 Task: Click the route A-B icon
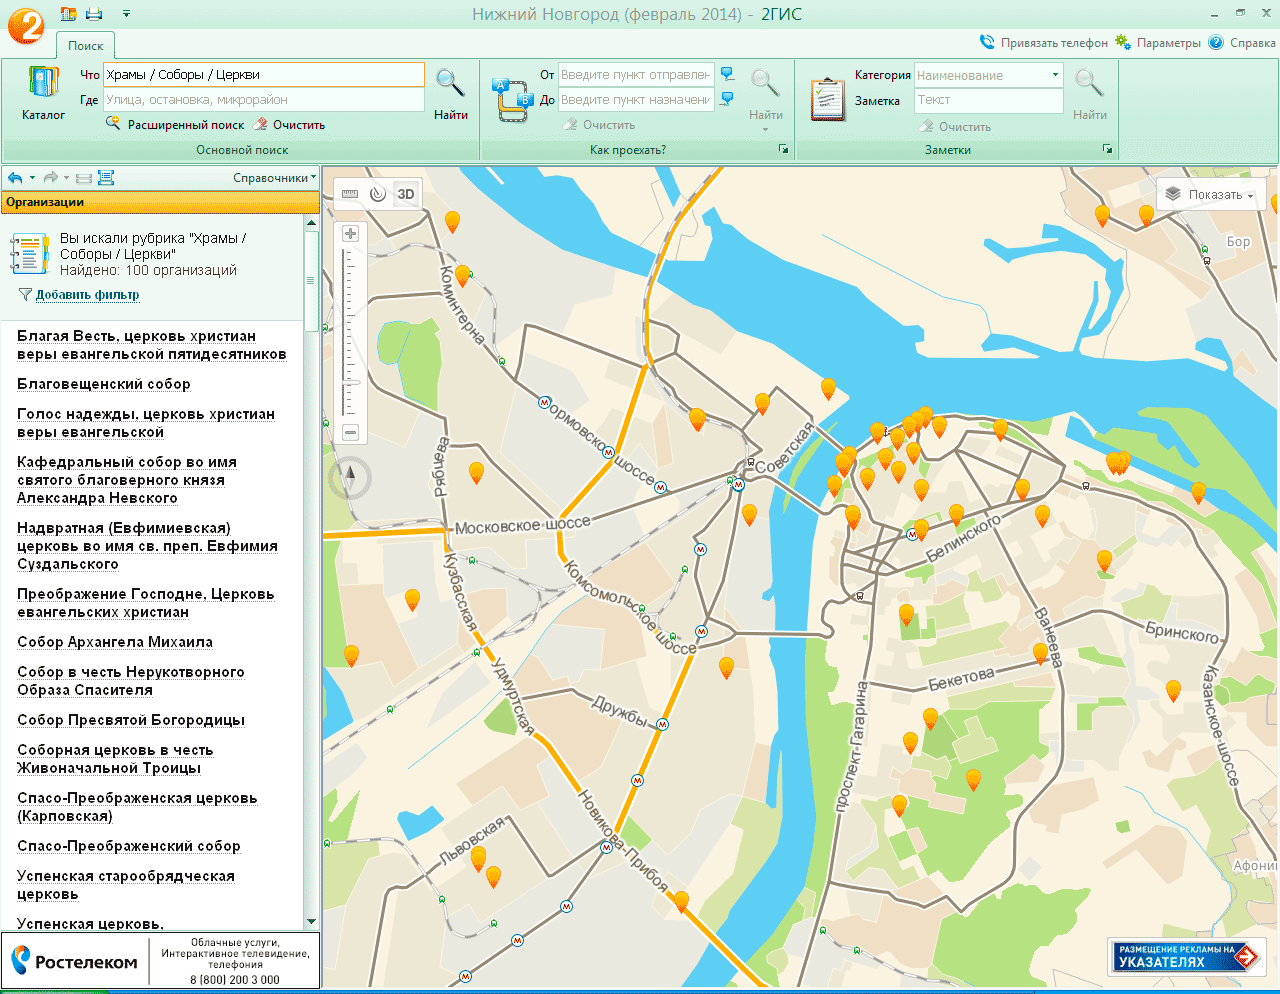point(512,100)
